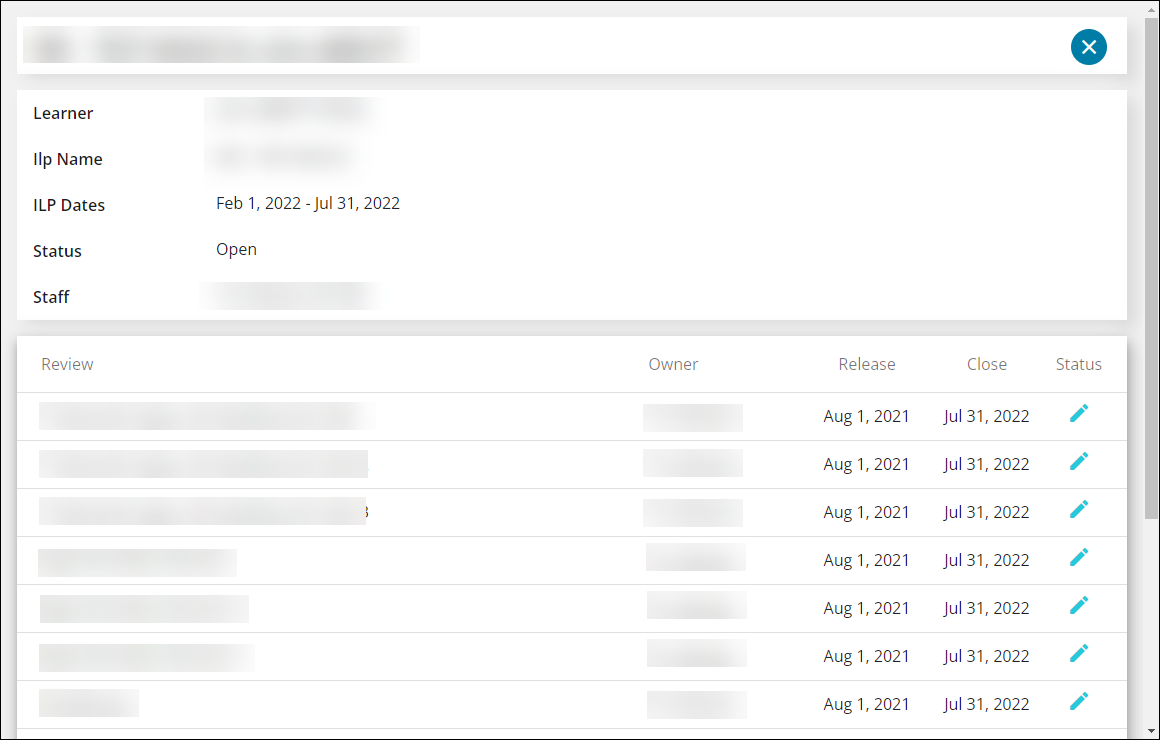Click the edit pencil on the last visible row
1160x740 pixels.
[x=1079, y=701]
